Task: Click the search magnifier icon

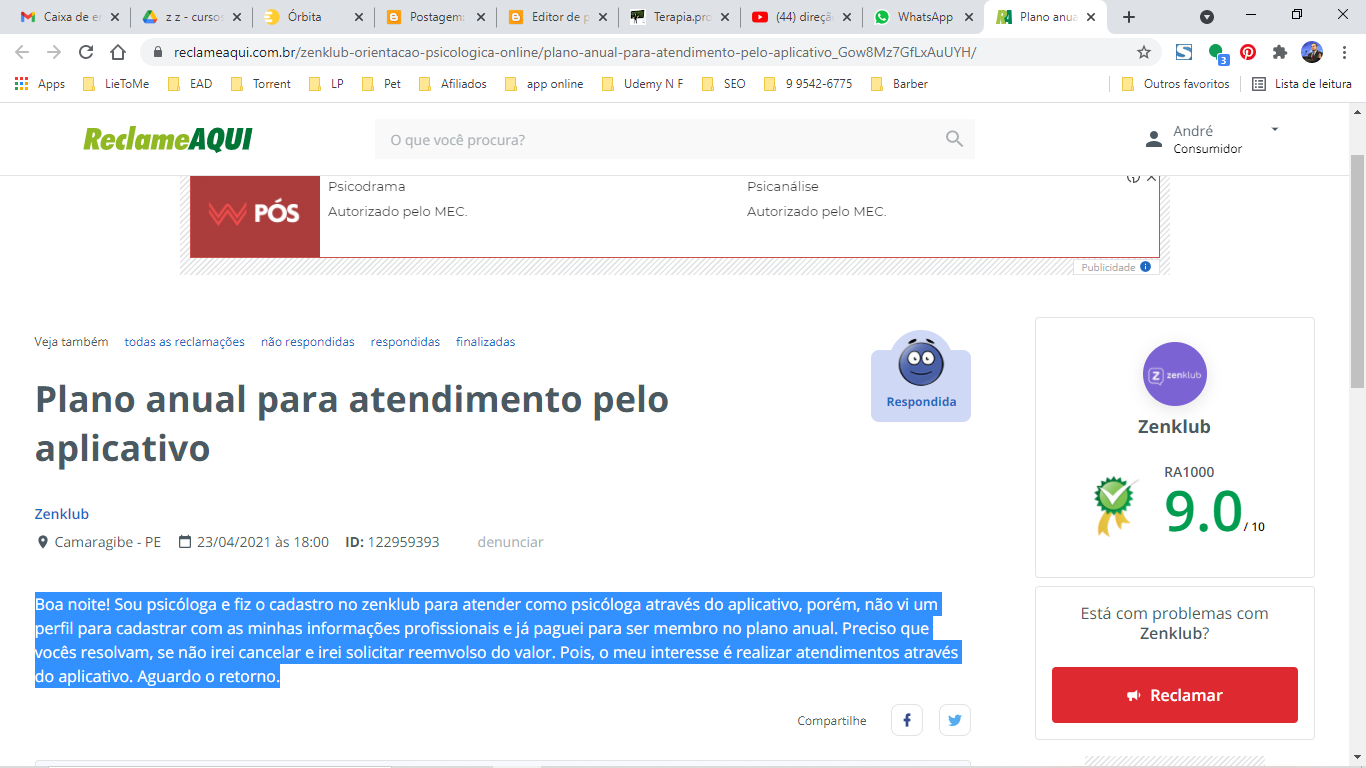Action: tap(954, 139)
